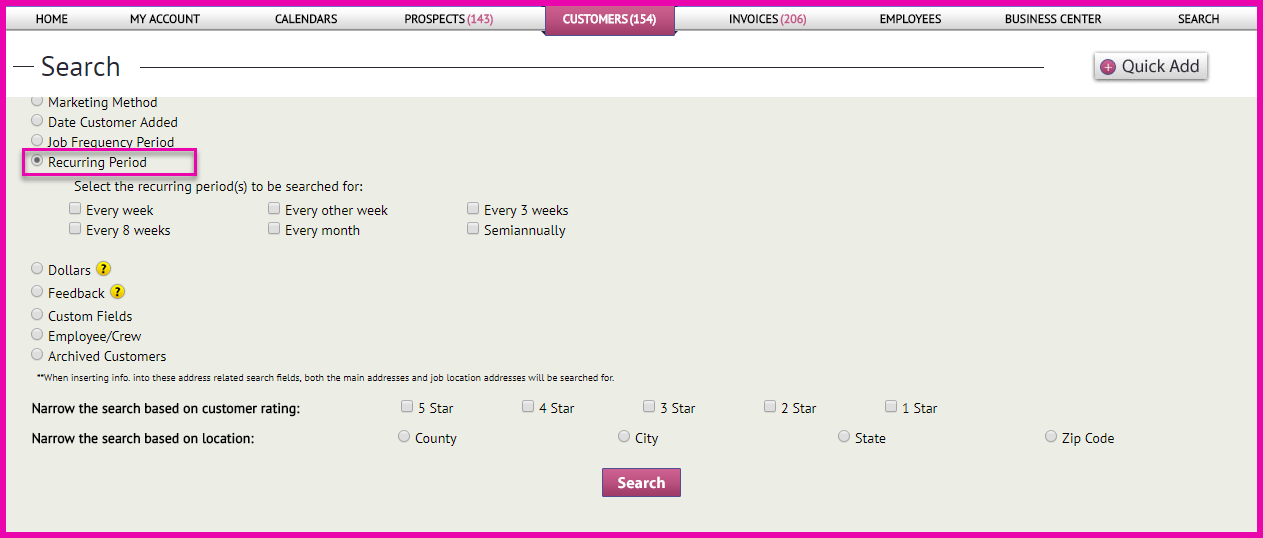
Task: Tick the Every month checkbox
Action: click(x=274, y=228)
